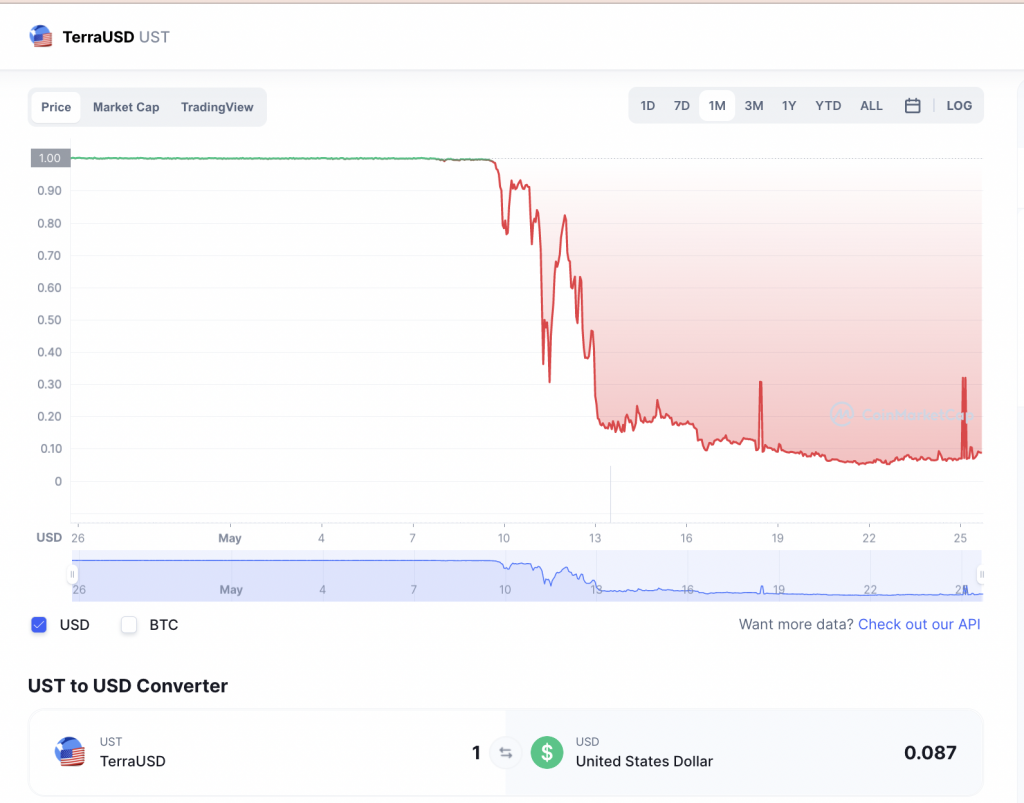Enable the BTC checkbox
The height and width of the screenshot is (803, 1024).
pyautogui.click(x=129, y=625)
